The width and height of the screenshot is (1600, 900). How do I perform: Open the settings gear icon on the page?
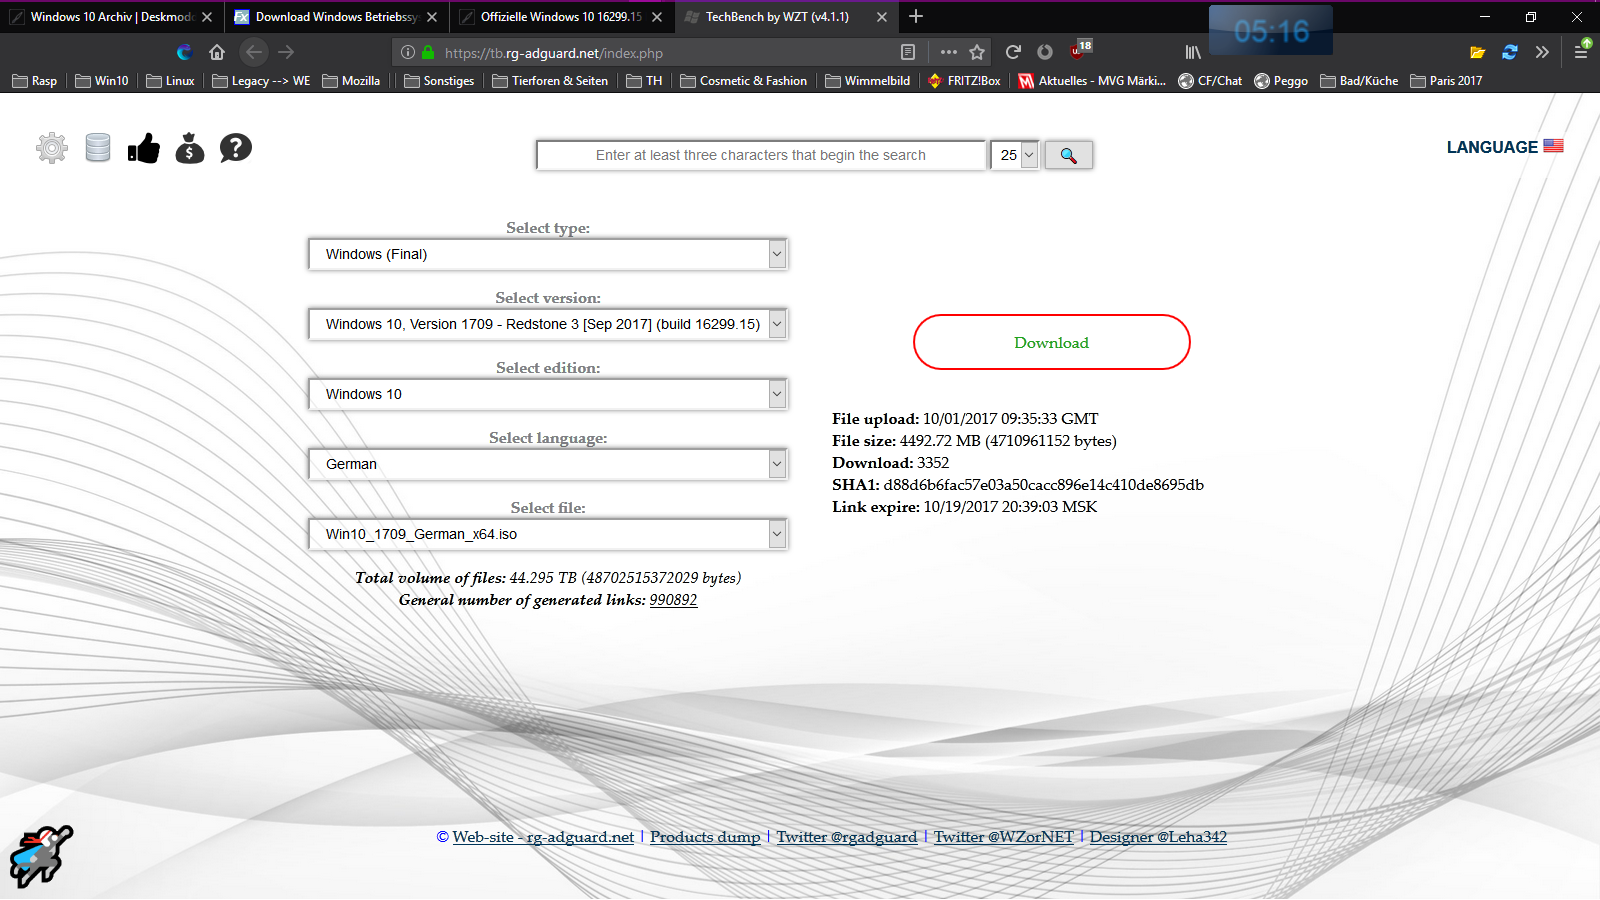tap(52, 148)
